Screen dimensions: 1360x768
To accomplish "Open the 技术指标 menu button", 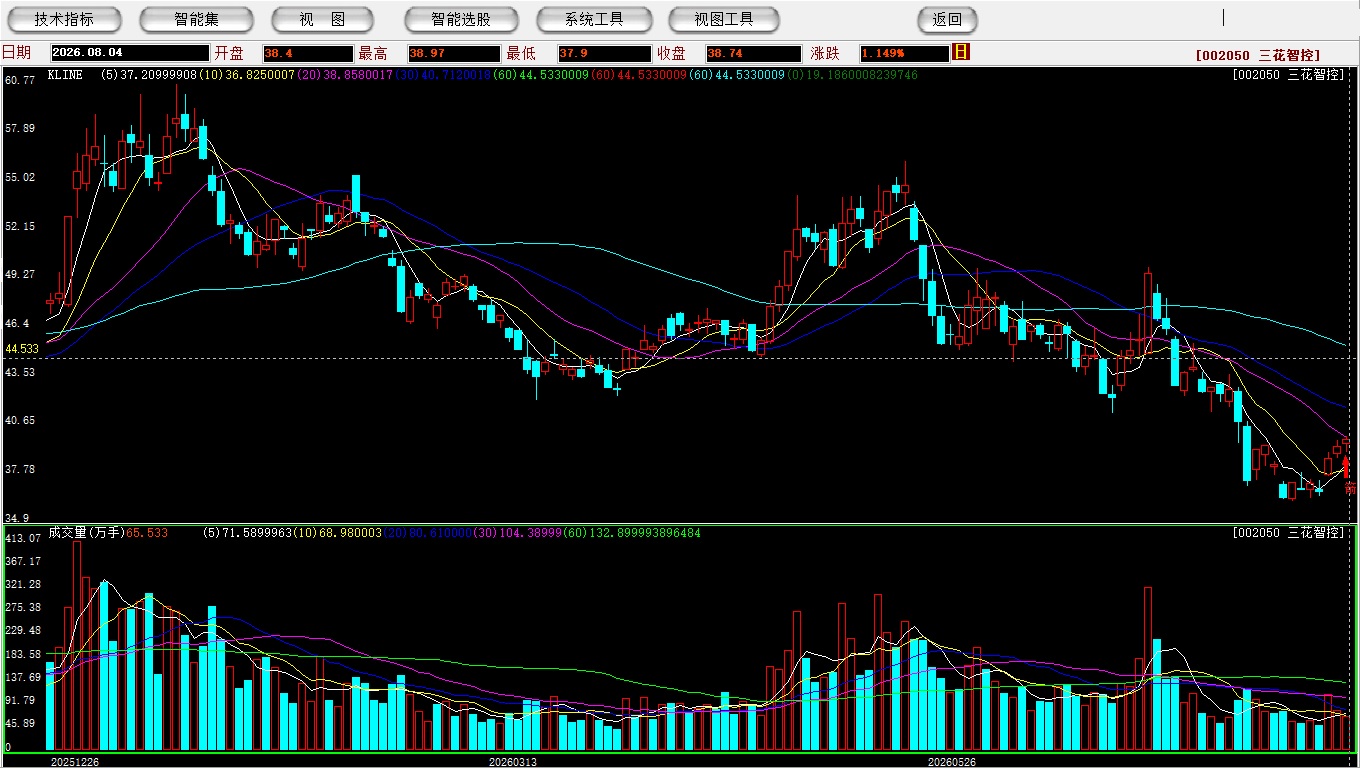I will click(64, 19).
